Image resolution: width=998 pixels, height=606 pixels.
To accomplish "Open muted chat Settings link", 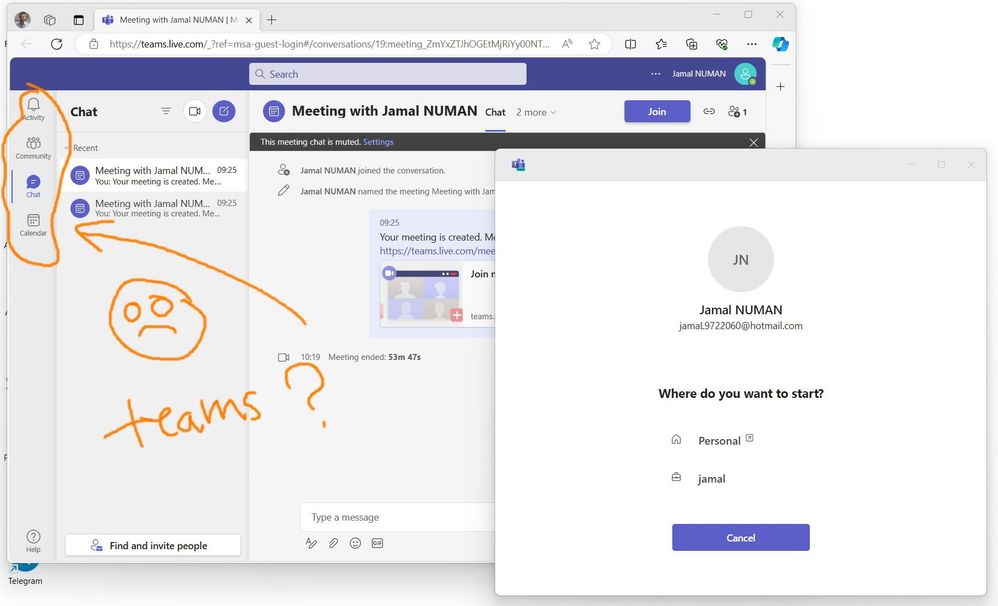I will [x=378, y=142].
